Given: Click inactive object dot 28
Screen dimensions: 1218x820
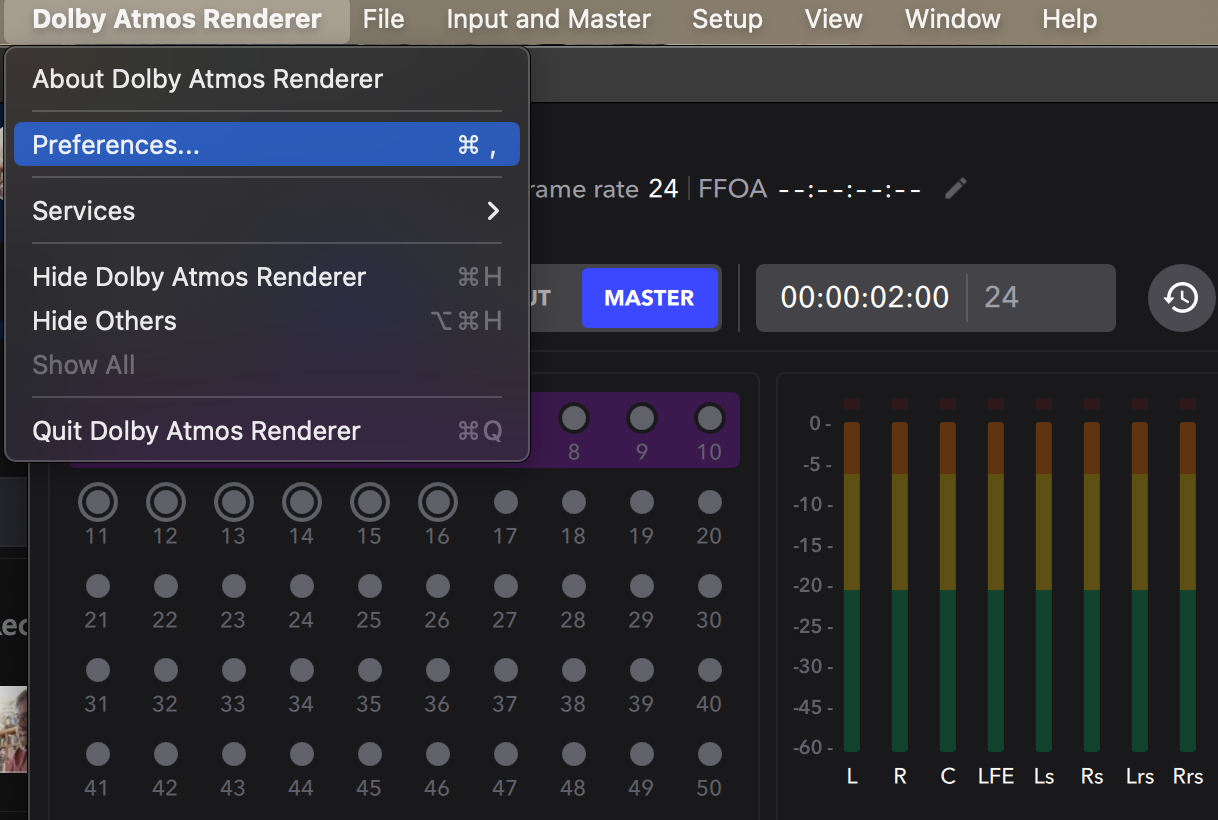Looking at the screenshot, I should (573, 586).
